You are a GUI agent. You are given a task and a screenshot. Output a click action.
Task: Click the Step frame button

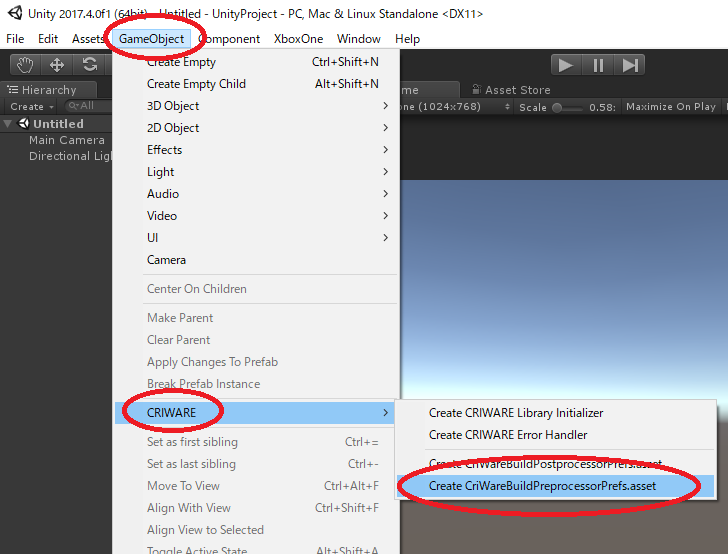[x=630, y=65]
